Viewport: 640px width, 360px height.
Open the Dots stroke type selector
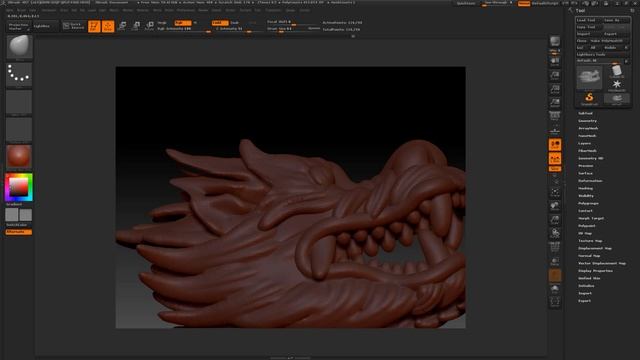(19, 75)
